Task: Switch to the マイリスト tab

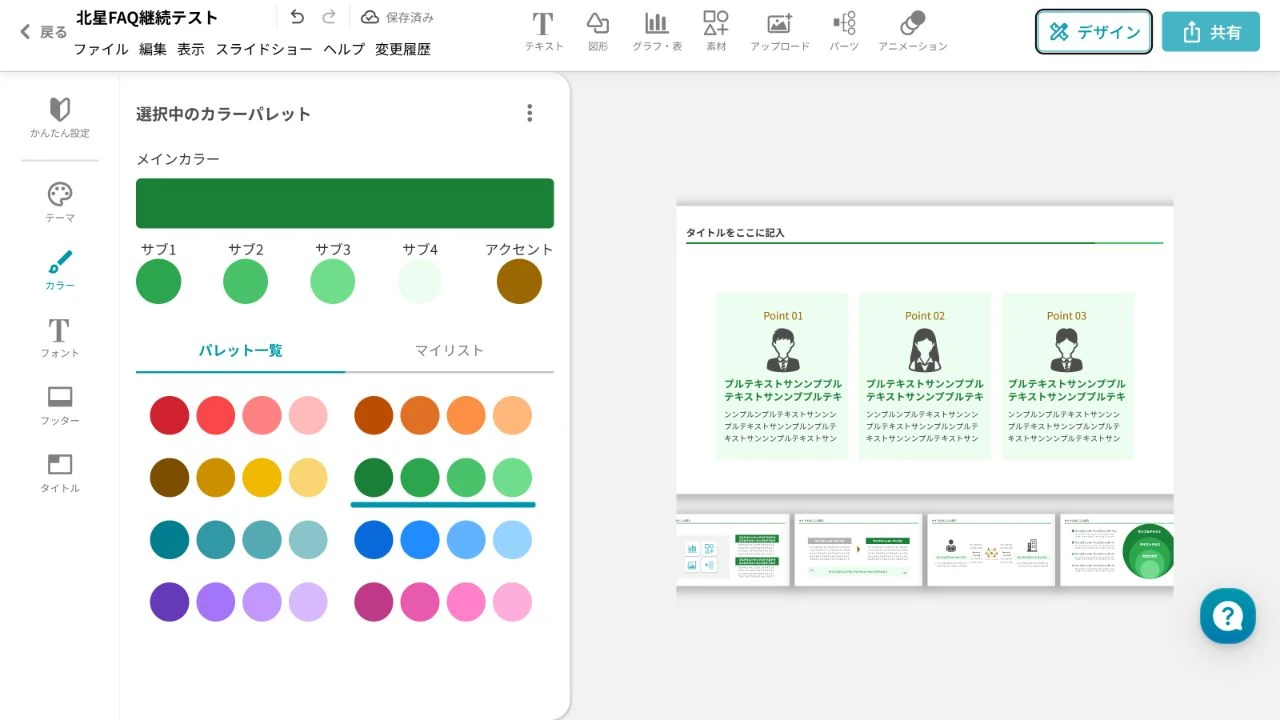Action: point(449,350)
